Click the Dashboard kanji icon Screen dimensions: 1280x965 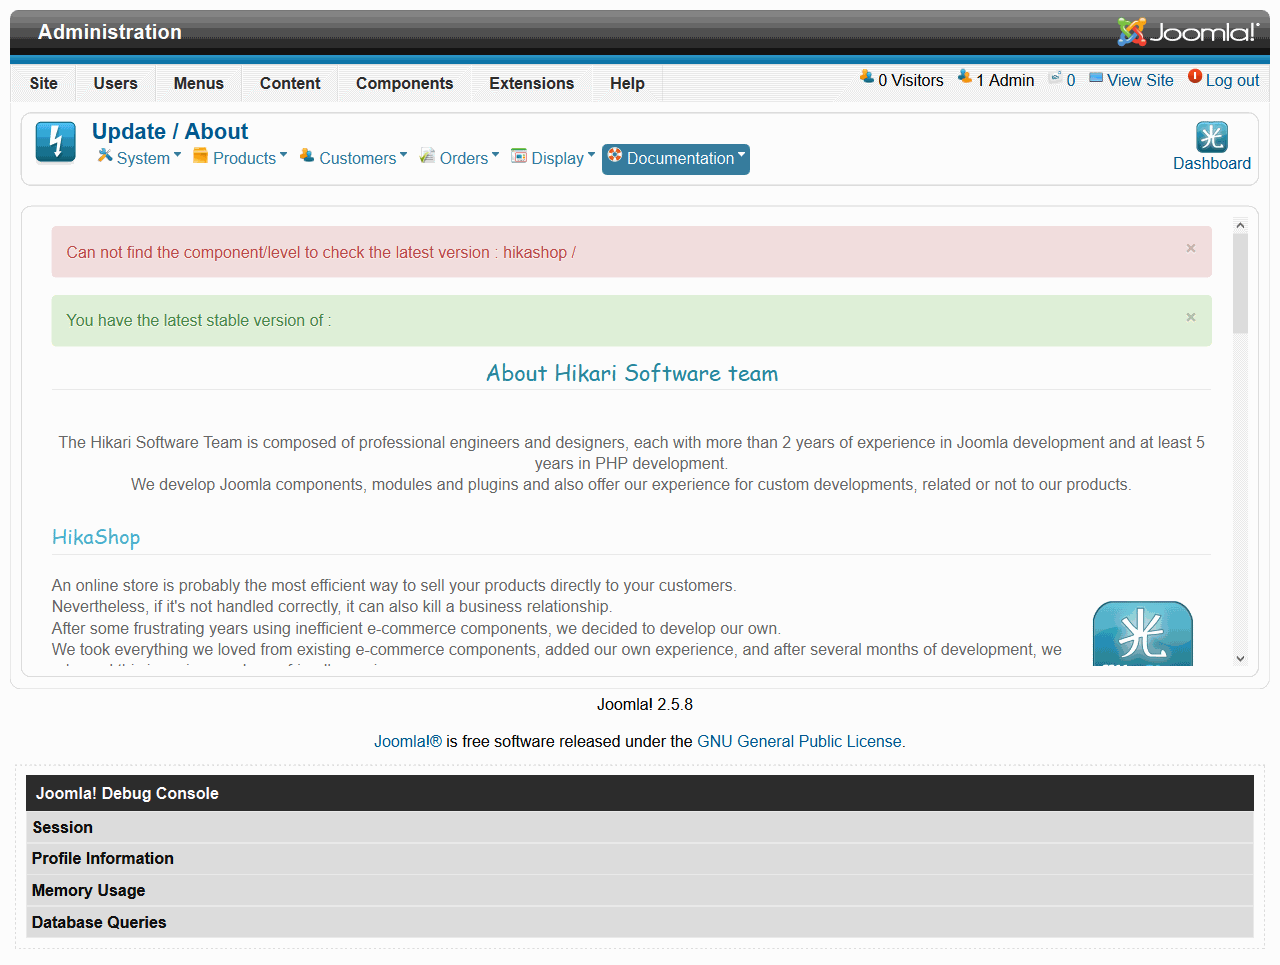[x=1212, y=137]
